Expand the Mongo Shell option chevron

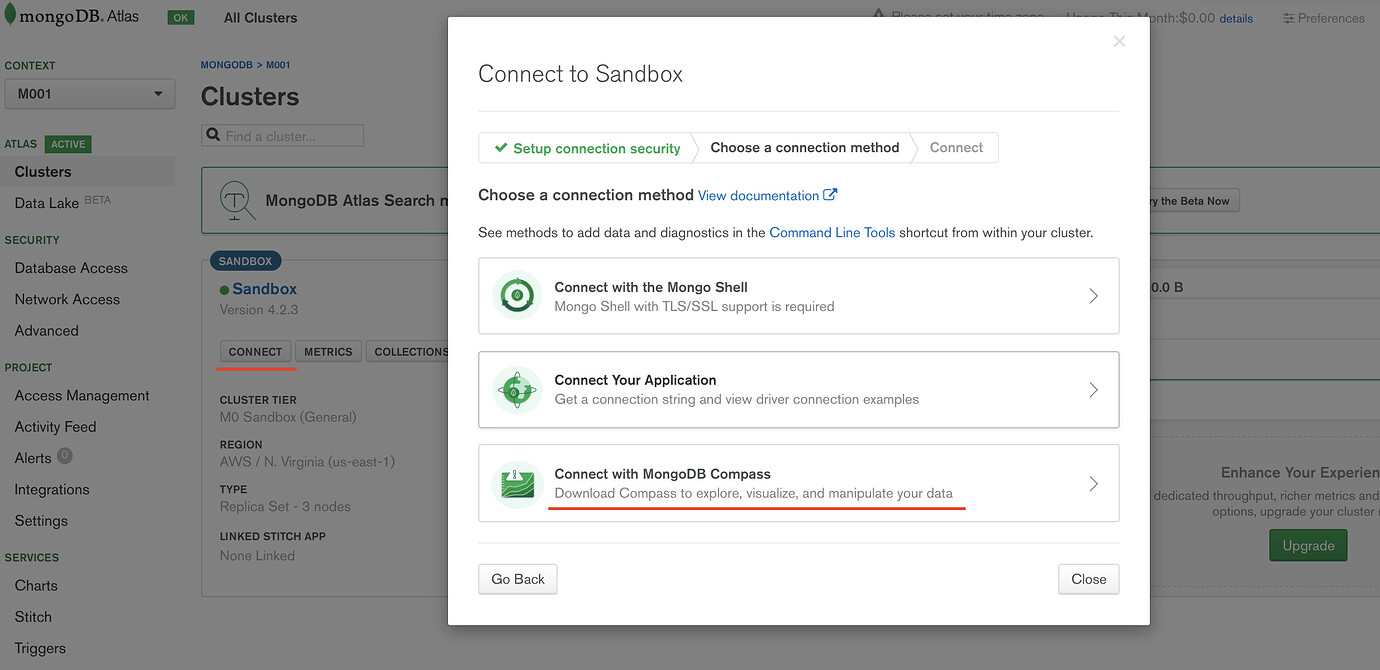coord(1093,296)
